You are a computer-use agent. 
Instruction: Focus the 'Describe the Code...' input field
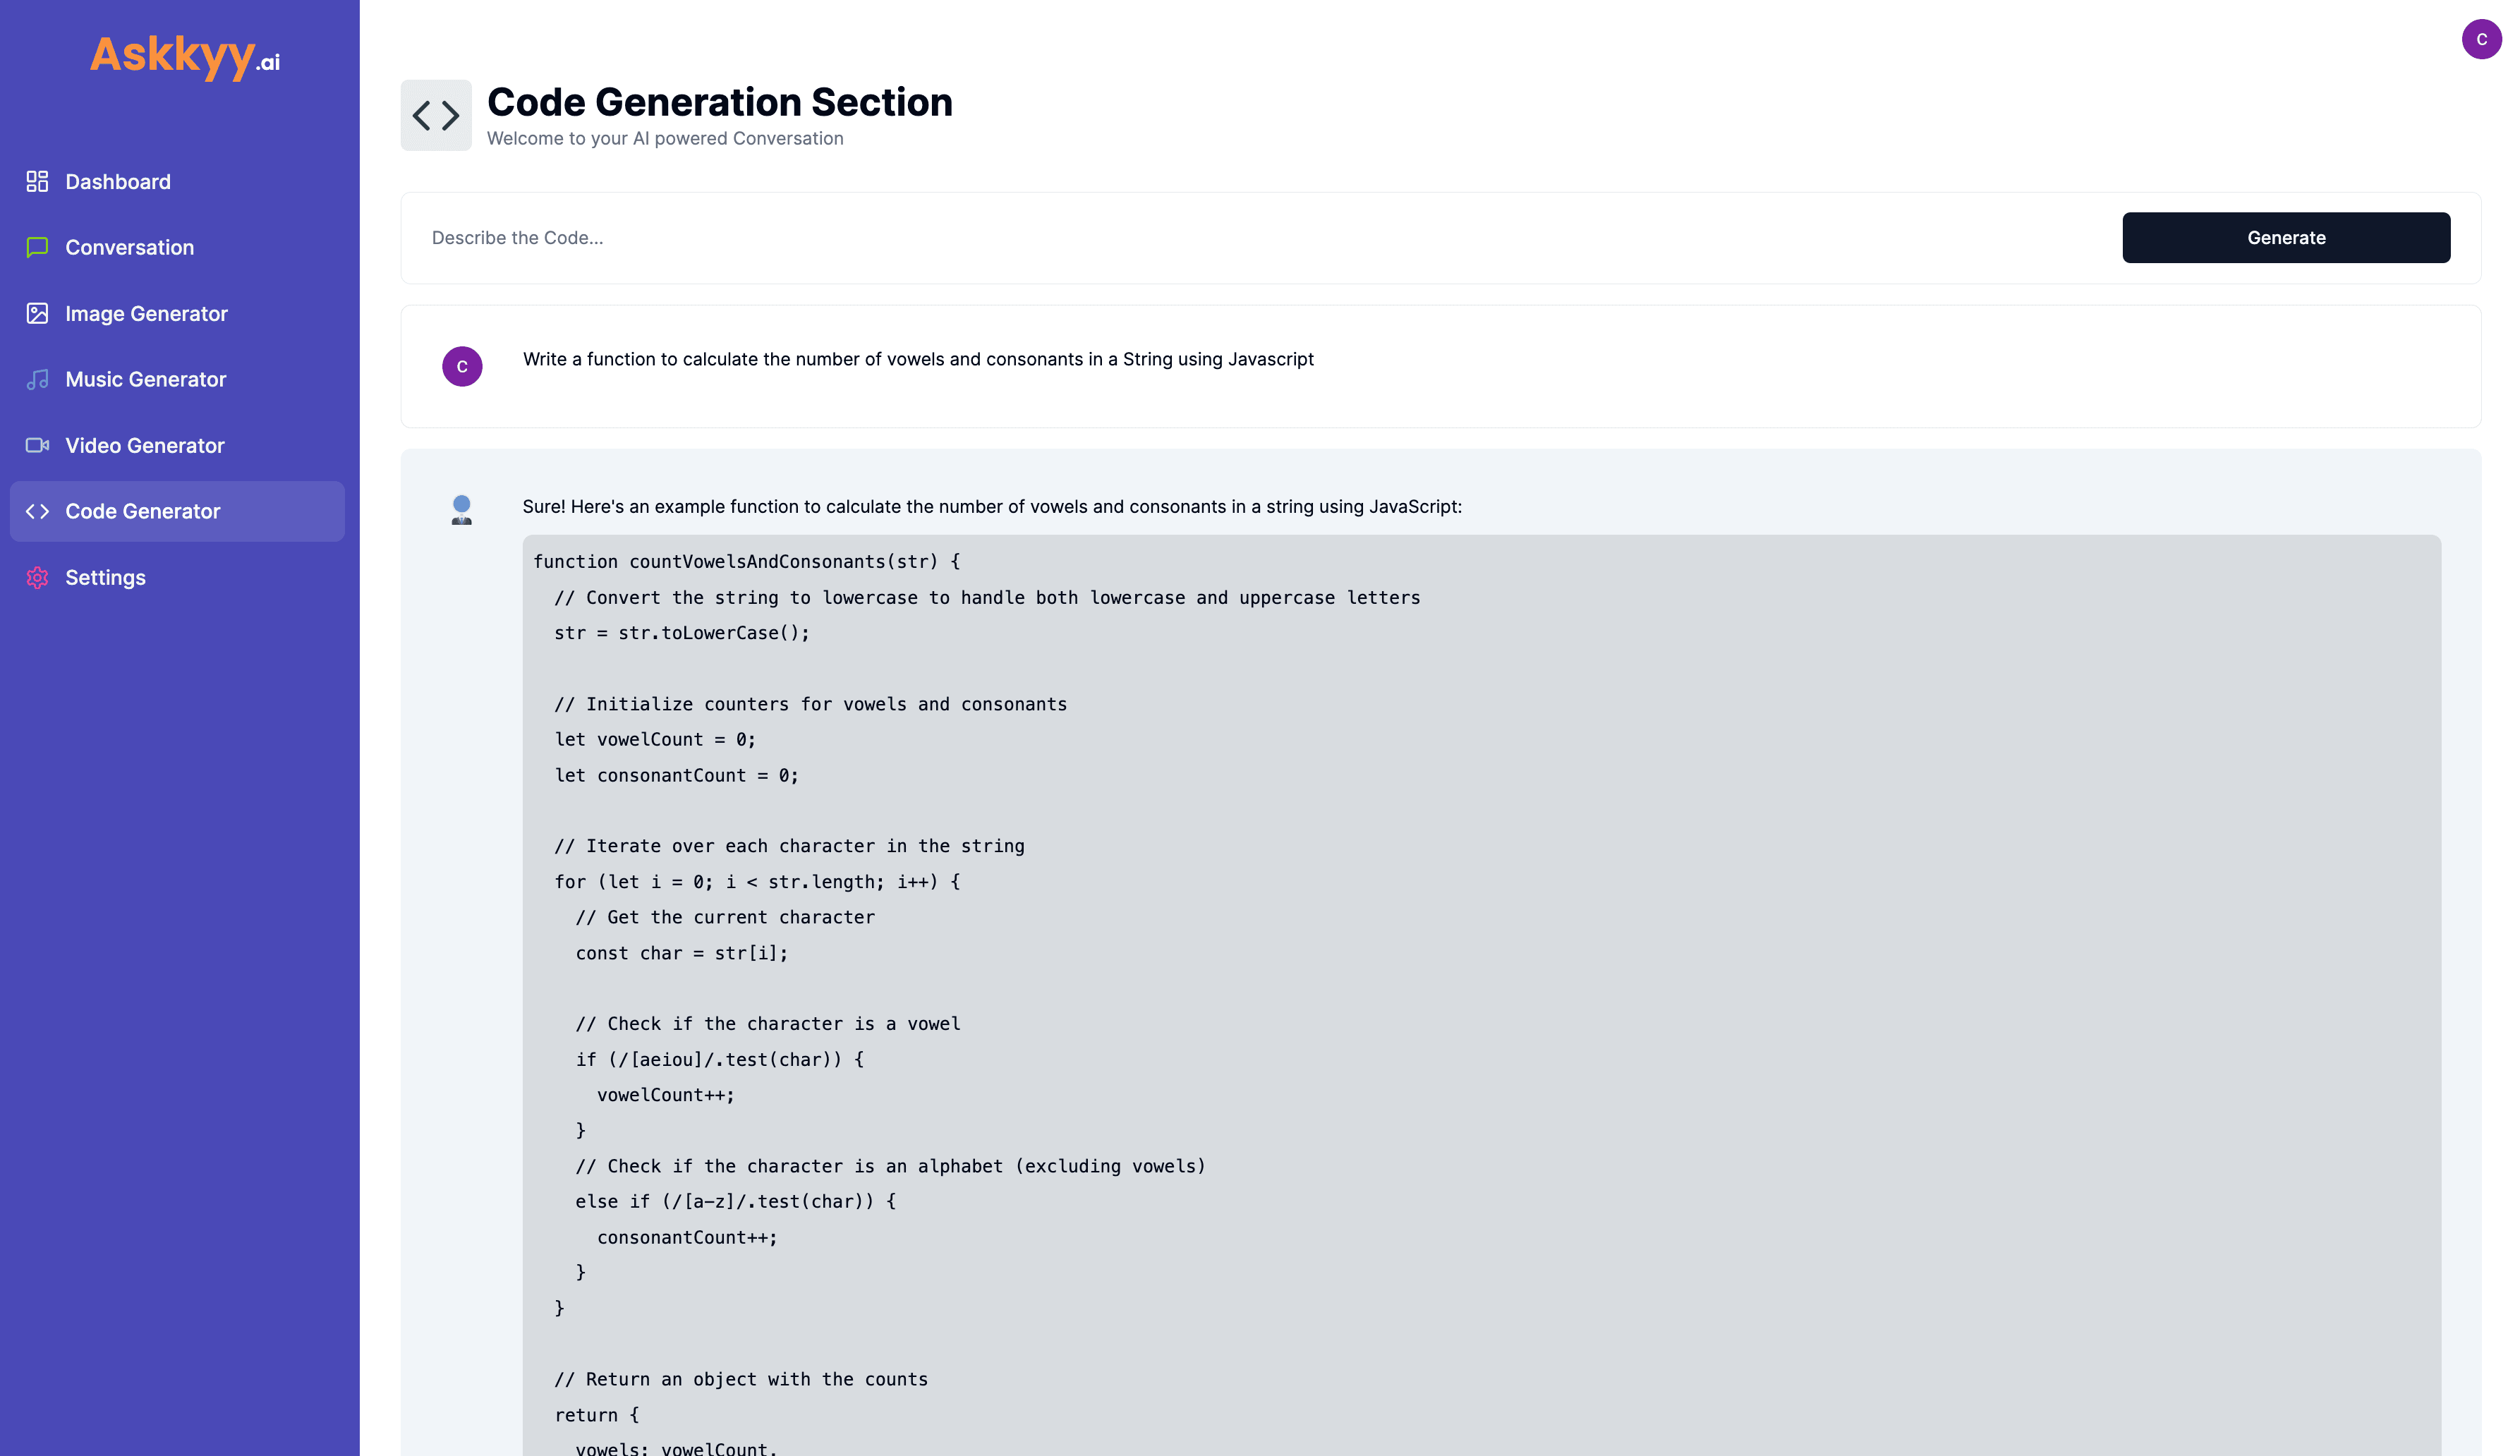pyautogui.click(x=1260, y=238)
